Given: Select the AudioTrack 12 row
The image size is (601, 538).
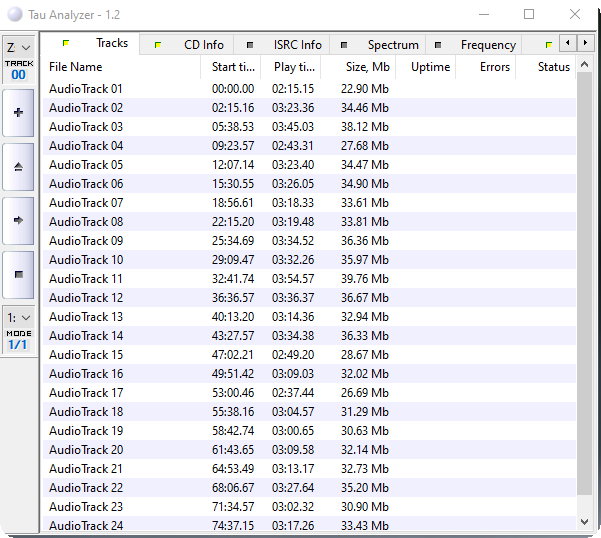Looking at the screenshot, I should 86,298.
